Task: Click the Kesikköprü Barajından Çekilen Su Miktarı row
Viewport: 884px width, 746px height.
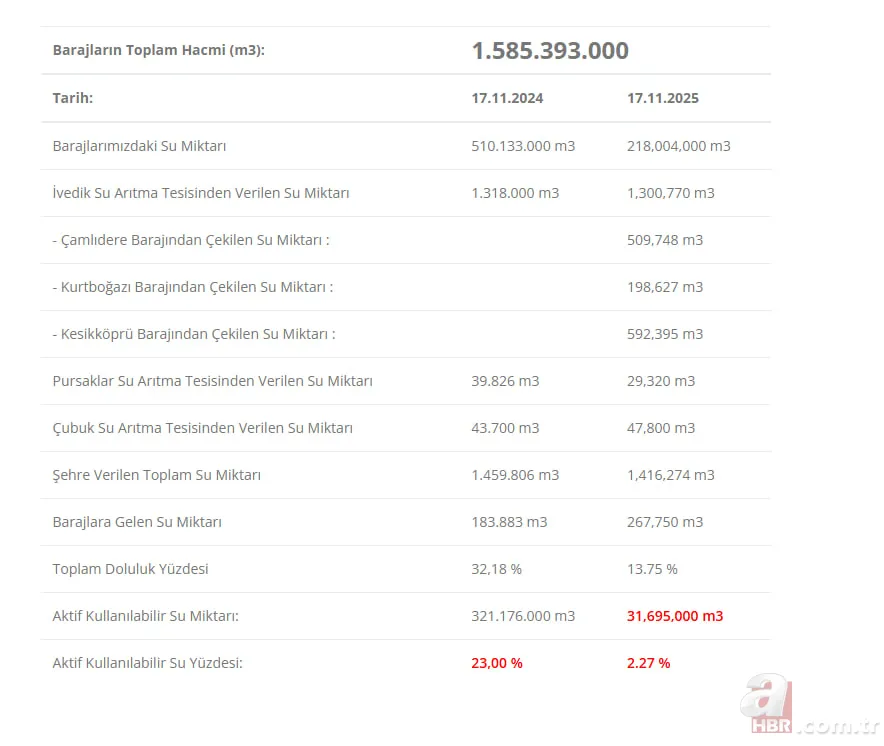Action: coord(194,334)
